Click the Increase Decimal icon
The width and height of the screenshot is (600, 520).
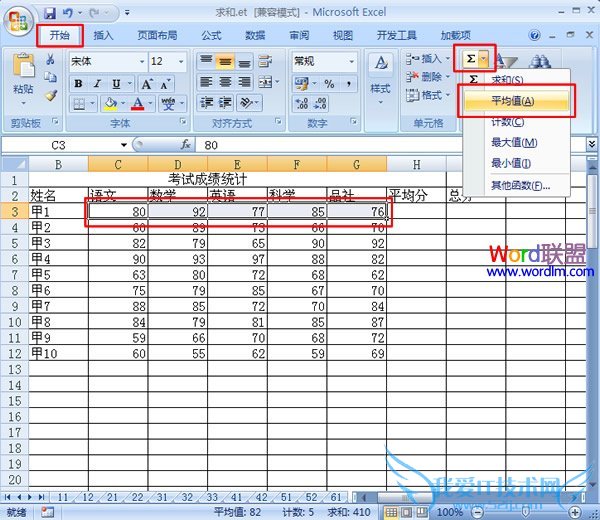[302, 103]
